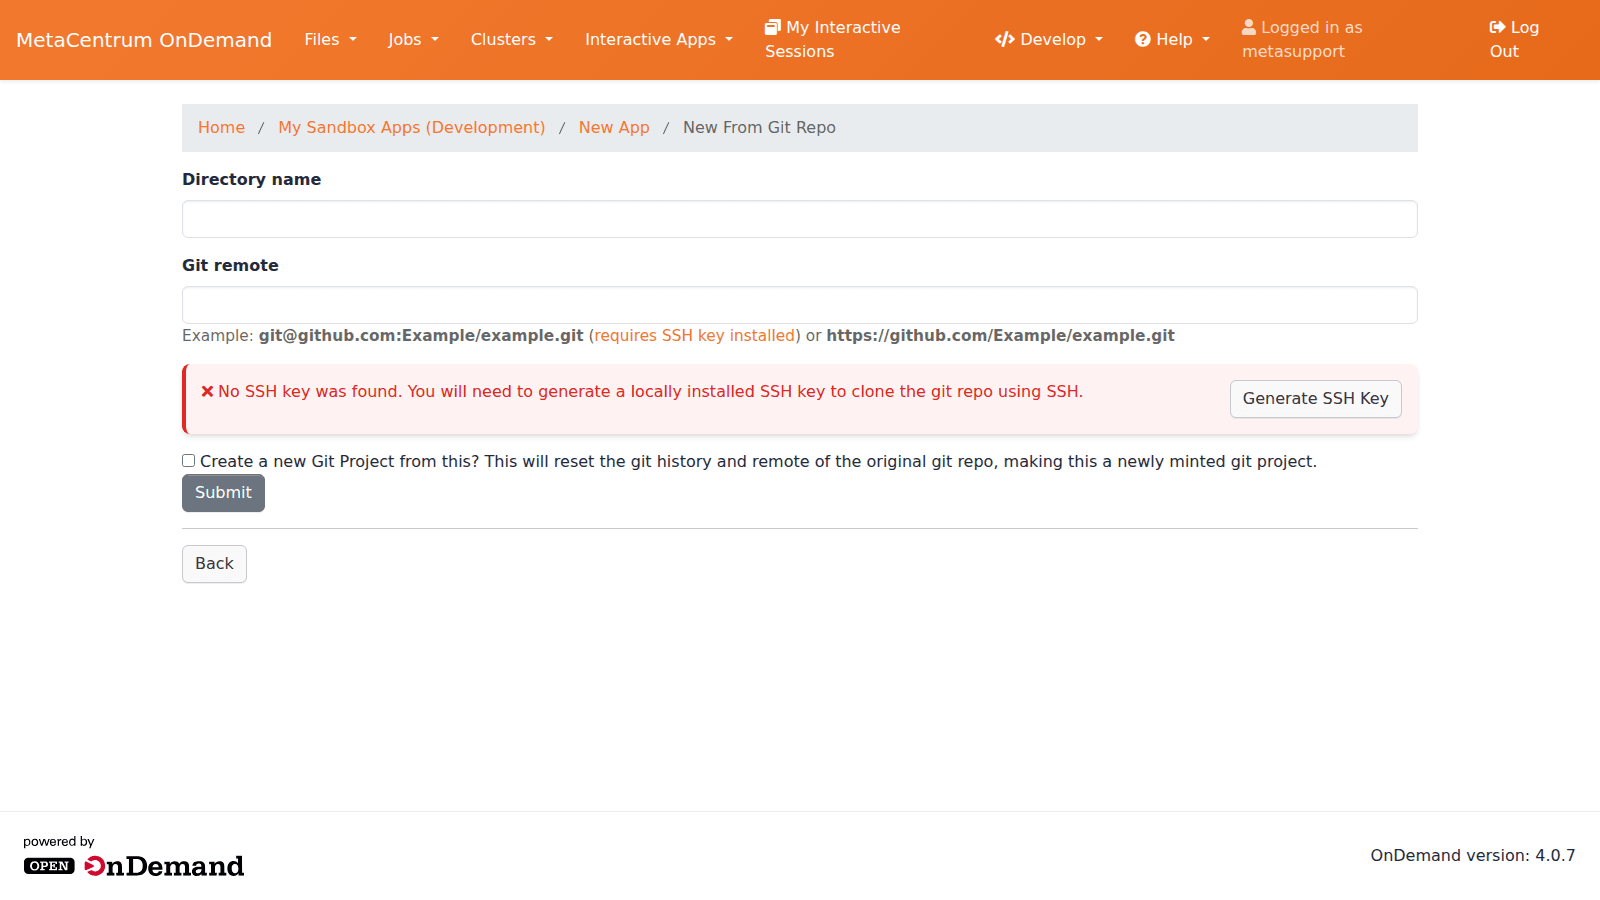Click the requires SSH key installed link
Screen dimensions: 1600x900
click(695, 335)
